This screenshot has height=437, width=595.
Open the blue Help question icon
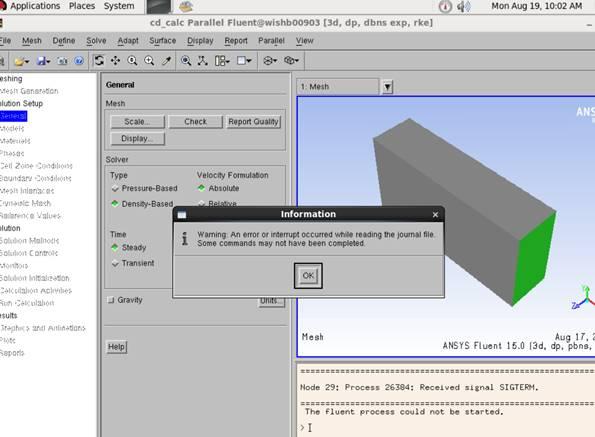(x=79, y=61)
